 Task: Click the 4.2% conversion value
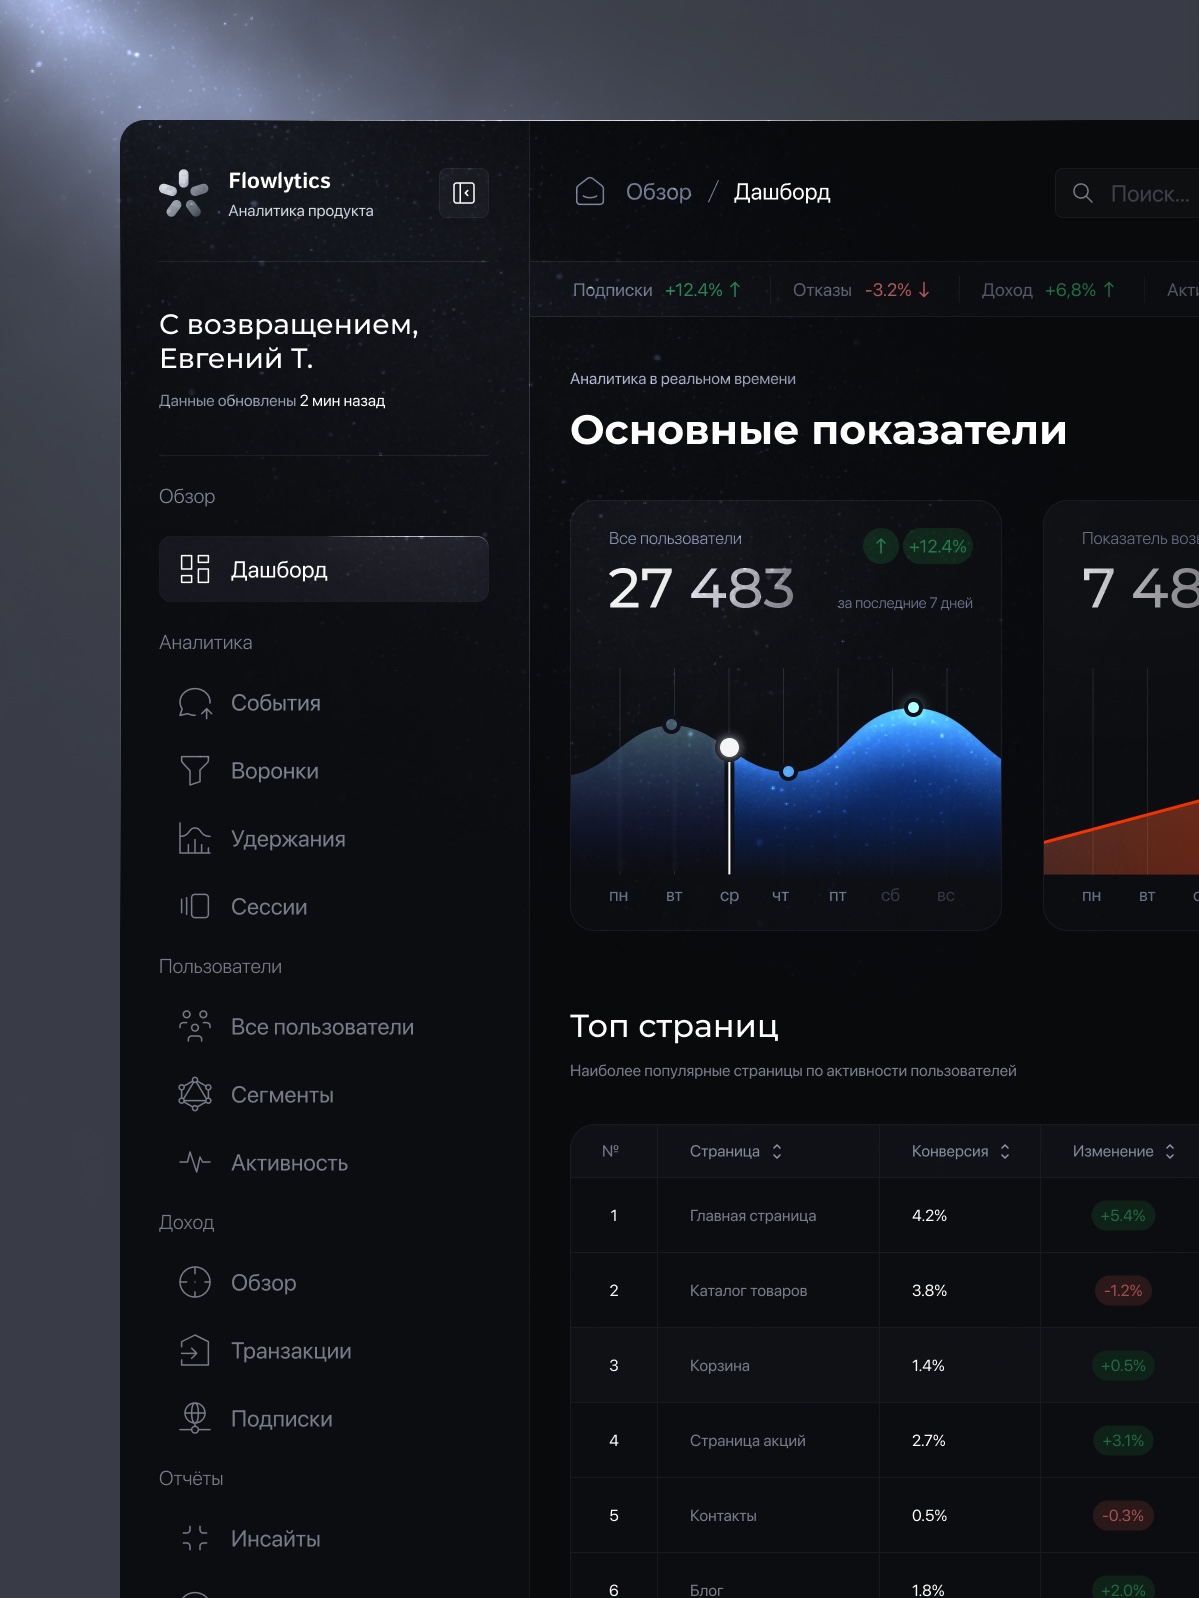coord(929,1216)
